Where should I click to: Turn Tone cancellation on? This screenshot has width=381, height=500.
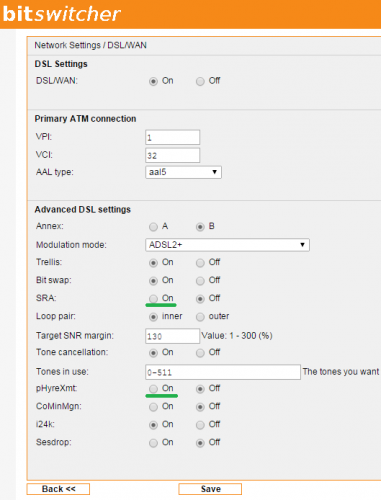click(153, 353)
